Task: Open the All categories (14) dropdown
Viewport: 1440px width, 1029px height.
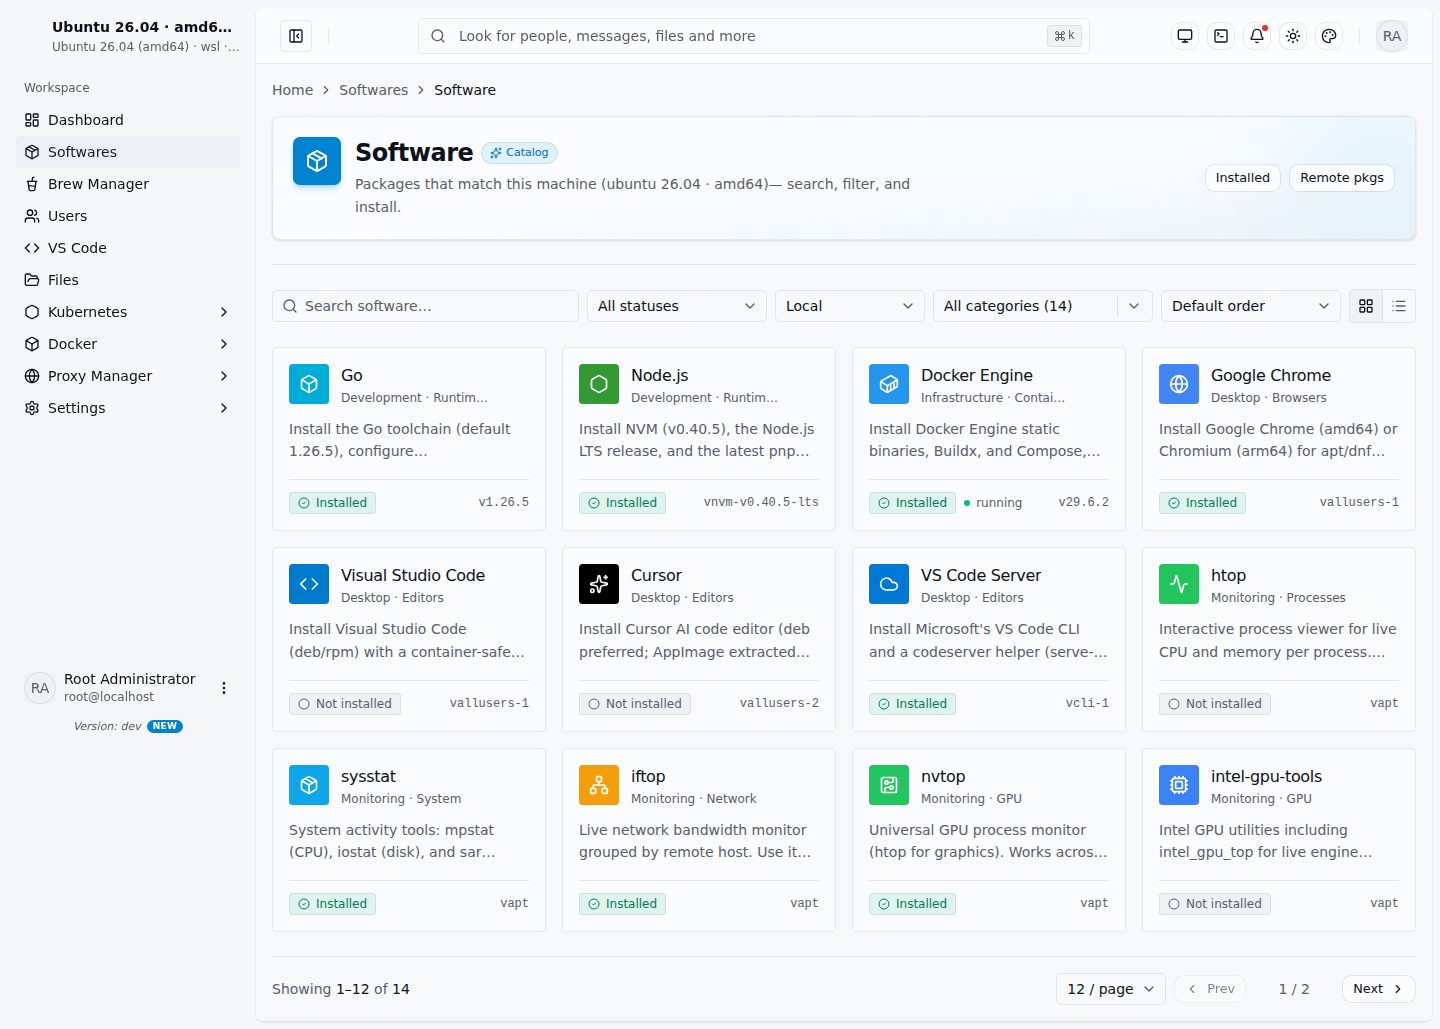Action: [1043, 306]
